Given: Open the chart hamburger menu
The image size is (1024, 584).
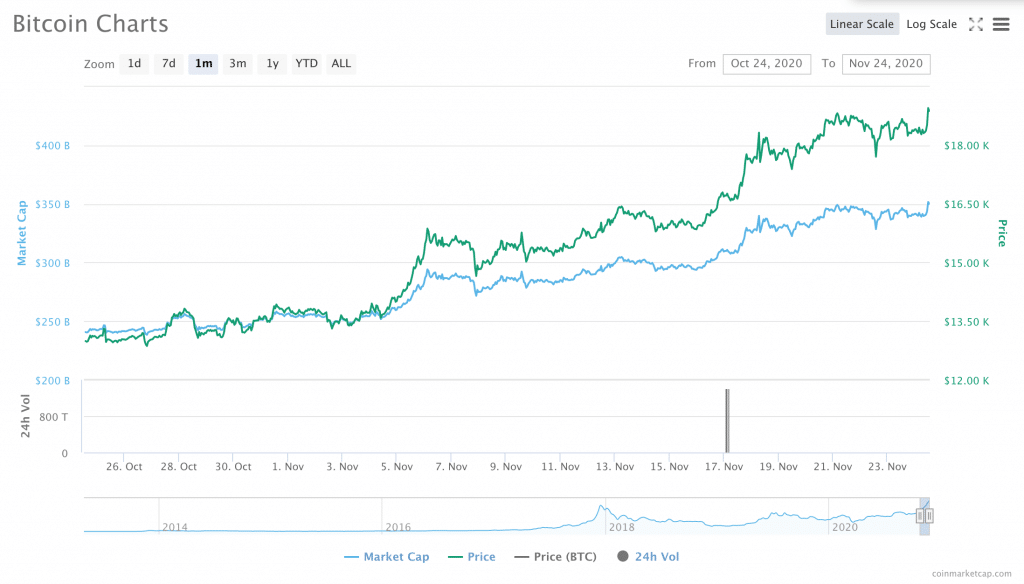Looking at the screenshot, I should click(x=1001, y=24).
